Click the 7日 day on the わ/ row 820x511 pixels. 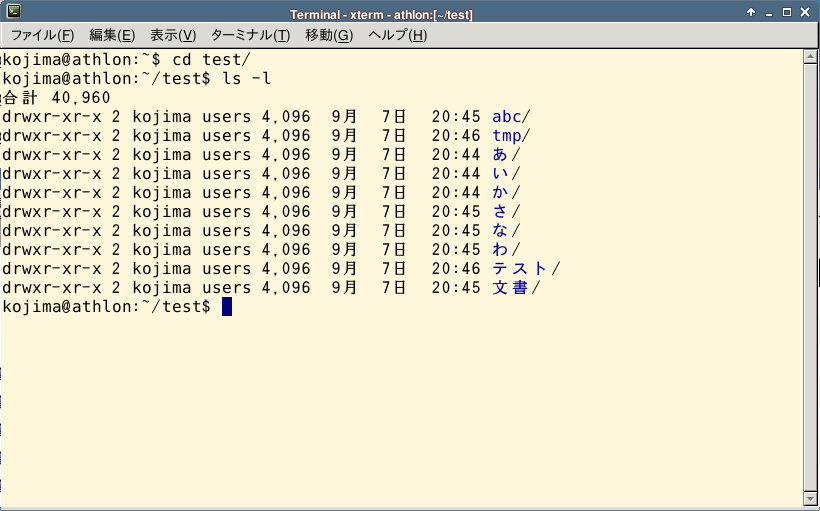(x=394, y=250)
